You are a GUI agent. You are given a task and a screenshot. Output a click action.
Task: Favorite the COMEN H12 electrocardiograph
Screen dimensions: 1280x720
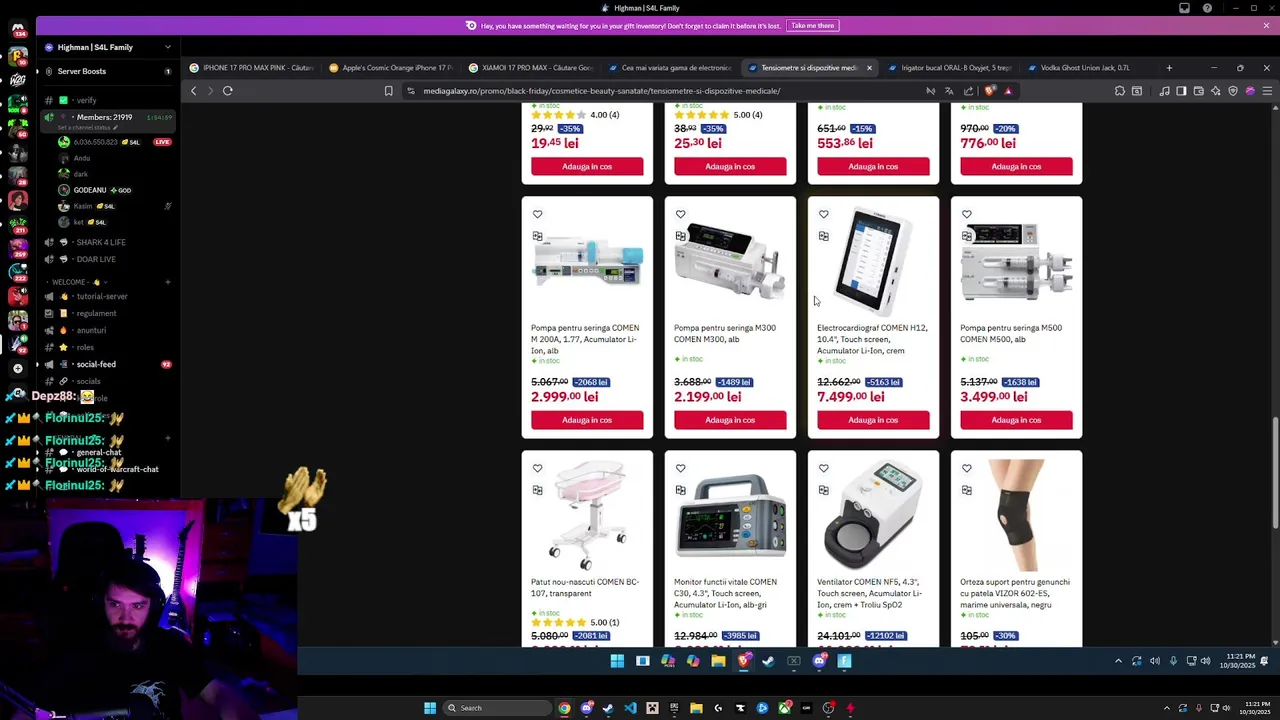(823, 214)
